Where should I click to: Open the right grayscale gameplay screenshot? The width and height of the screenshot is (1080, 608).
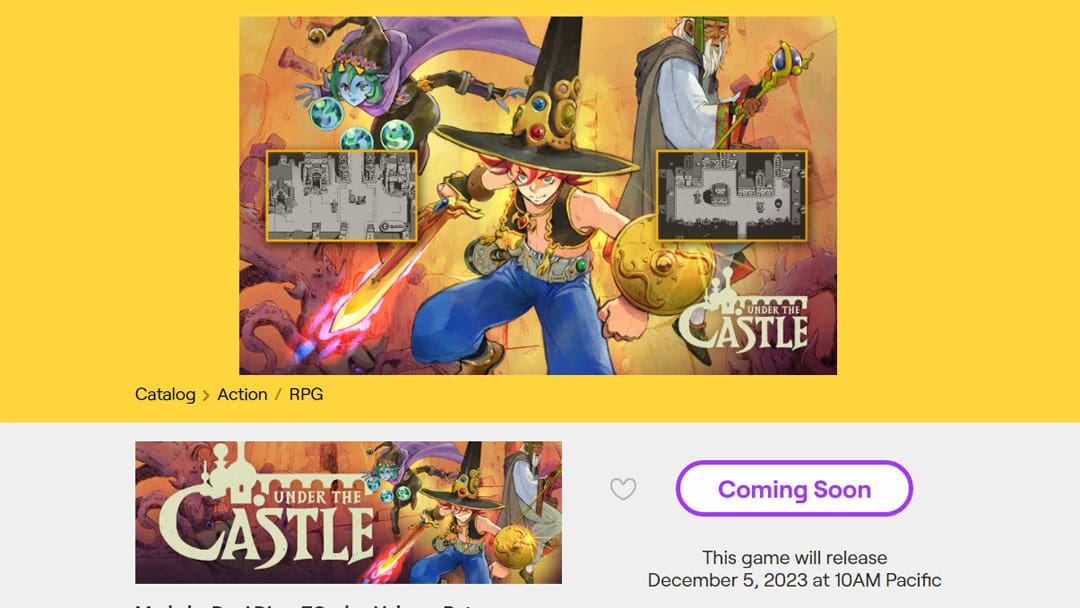click(x=731, y=196)
